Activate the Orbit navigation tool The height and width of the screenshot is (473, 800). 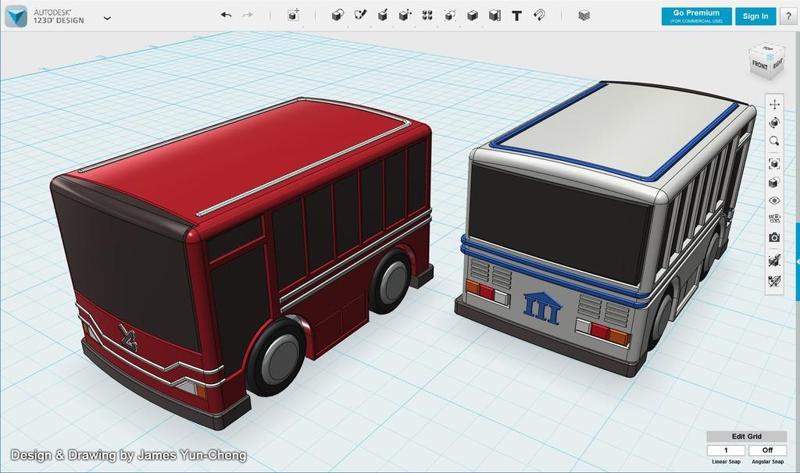coord(774,123)
